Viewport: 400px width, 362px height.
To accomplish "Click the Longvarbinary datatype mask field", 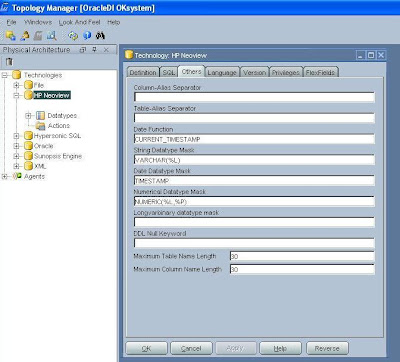I will coord(254,222).
